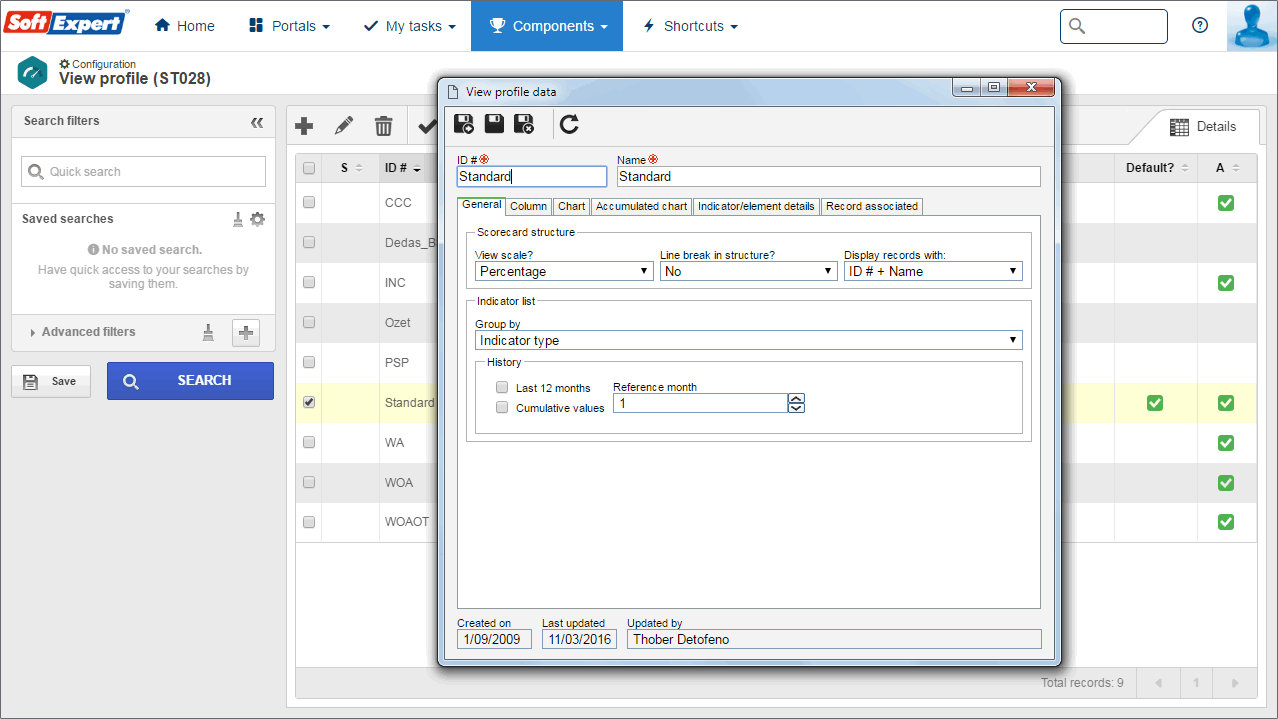Click the blue SEARCH button
Image resolution: width=1278 pixels, height=719 pixels.
tap(190, 381)
